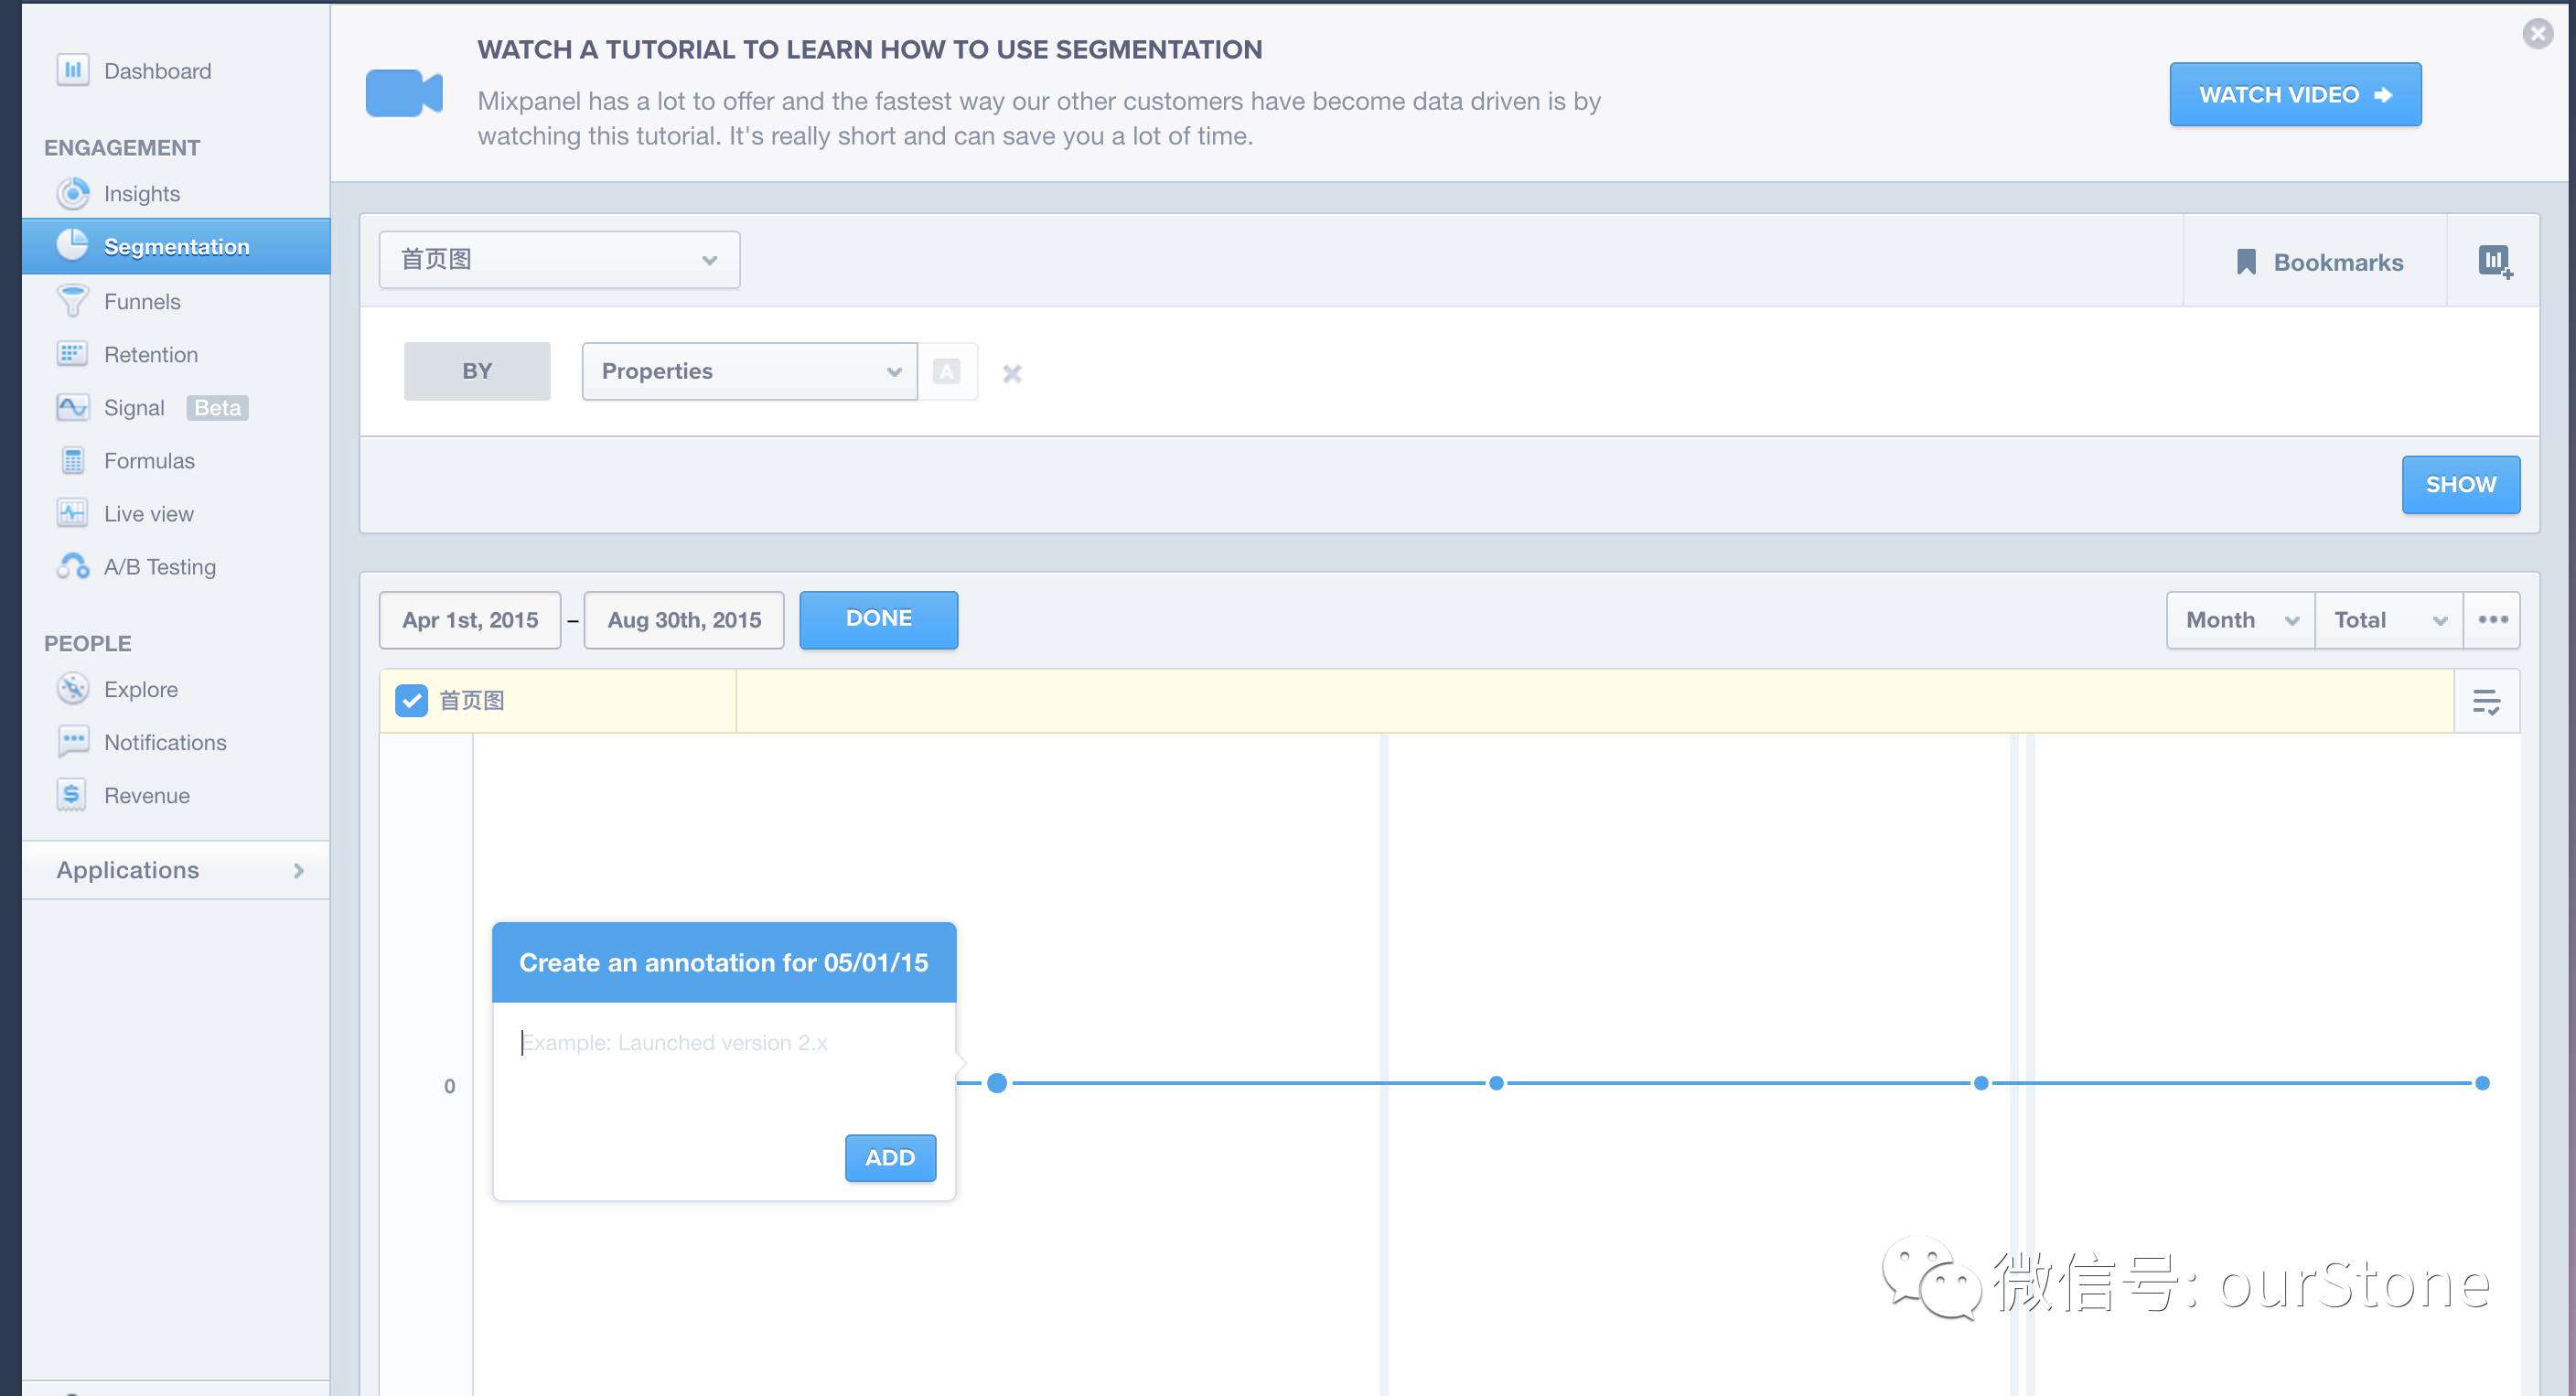
Task: Click the tutorial video camera icon
Action: pyautogui.click(x=404, y=93)
